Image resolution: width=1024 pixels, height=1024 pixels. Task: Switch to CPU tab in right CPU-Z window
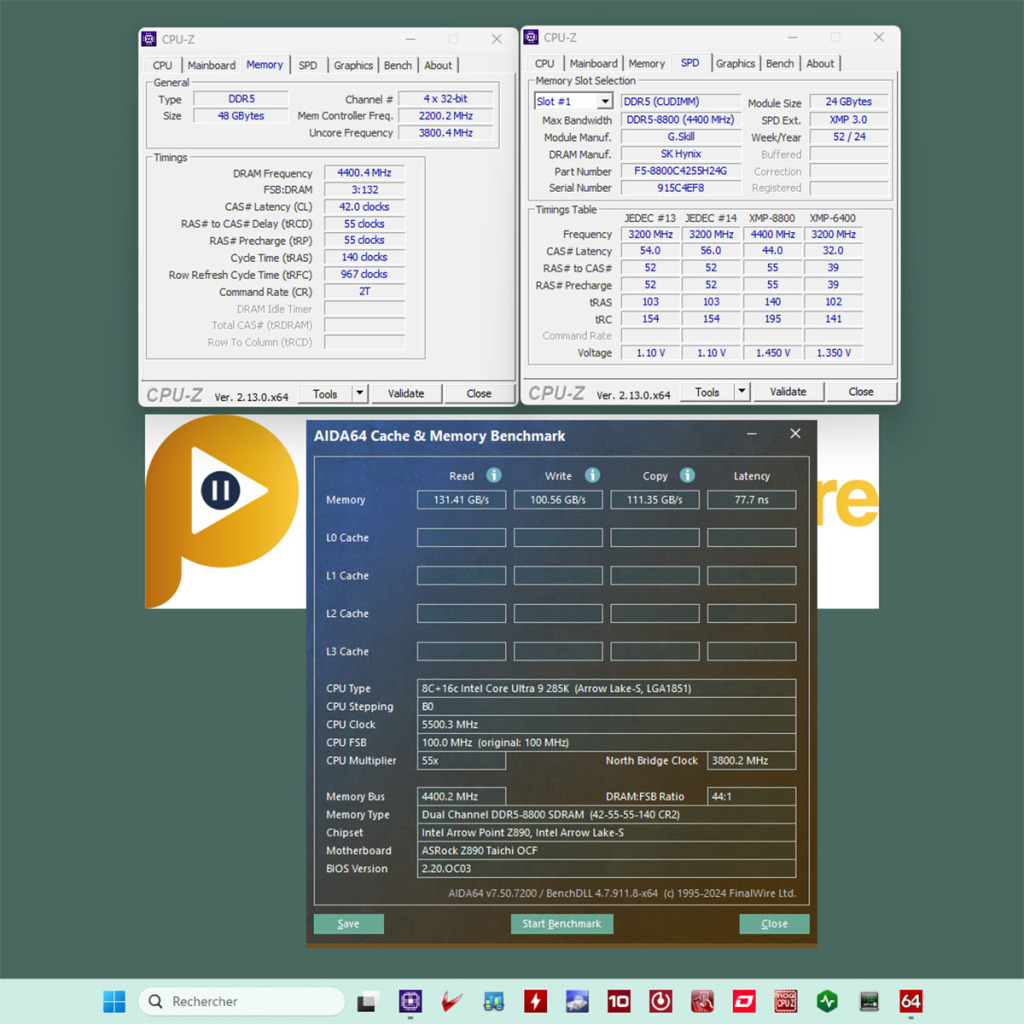pos(545,63)
